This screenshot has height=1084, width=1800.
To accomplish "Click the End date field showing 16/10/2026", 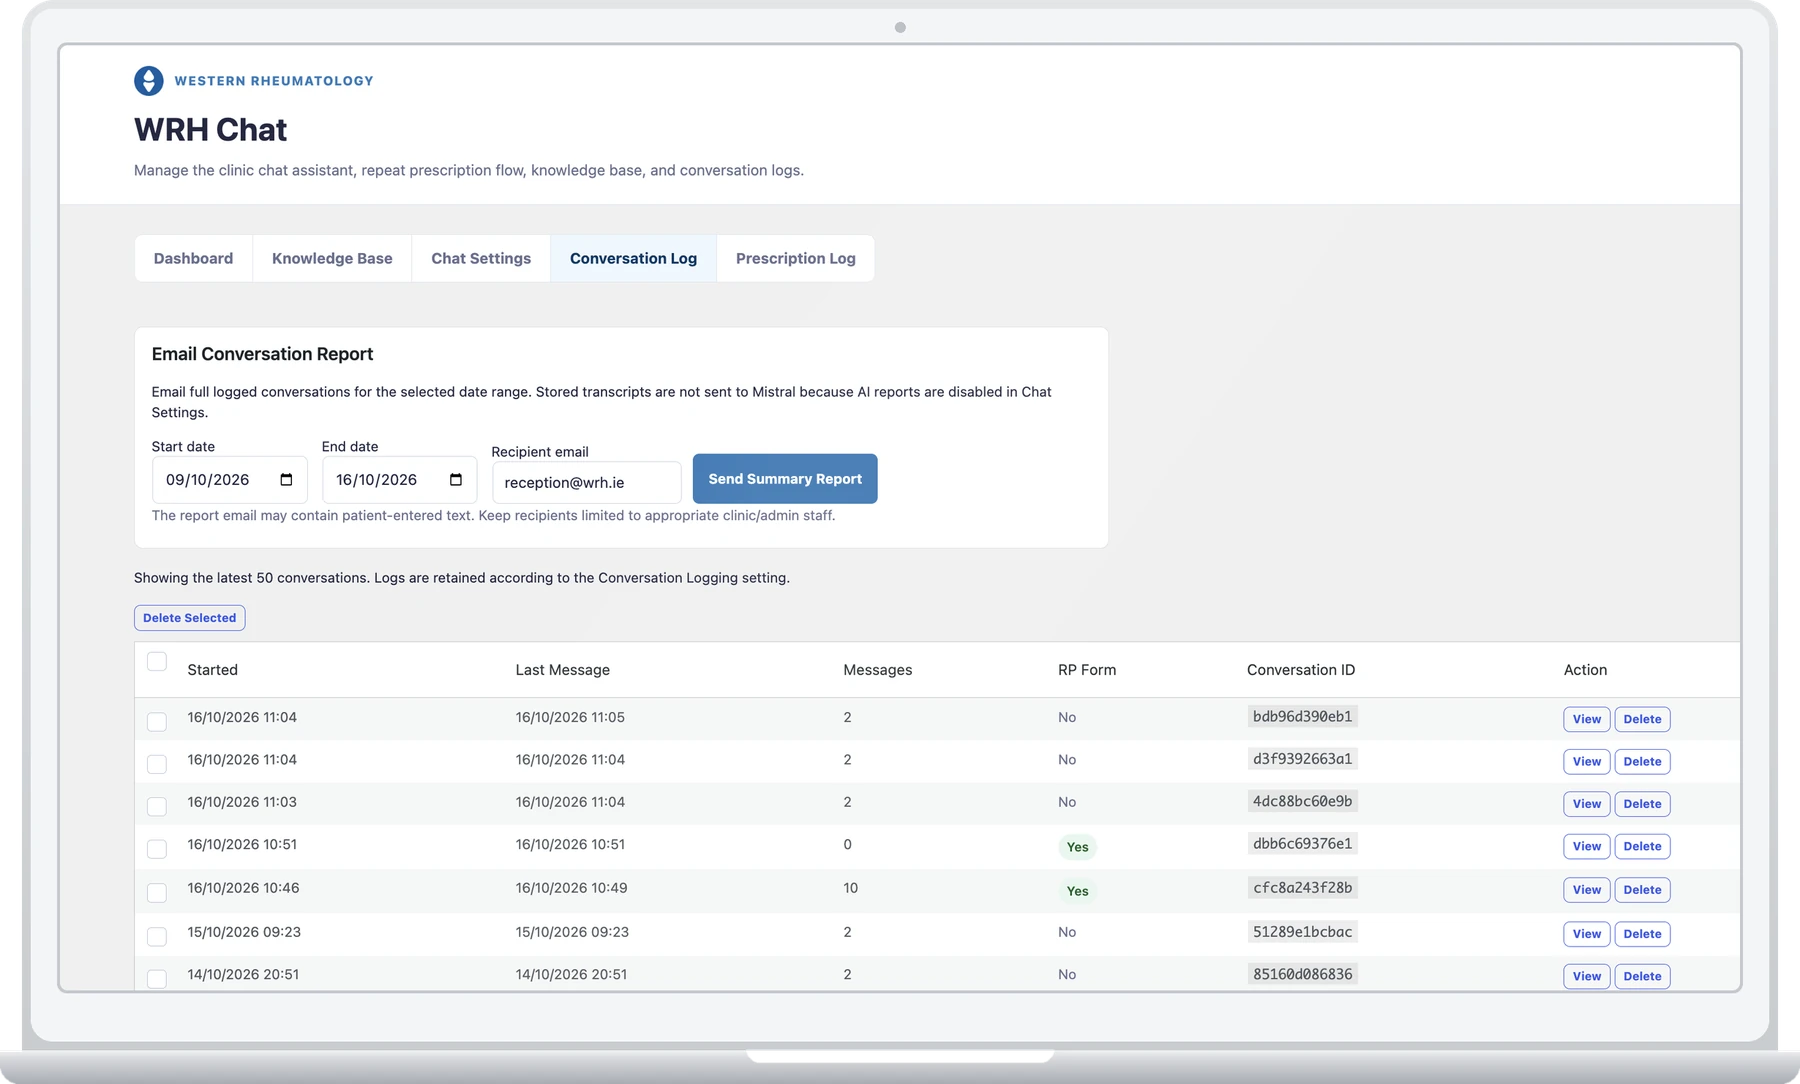I will point(400,480).
